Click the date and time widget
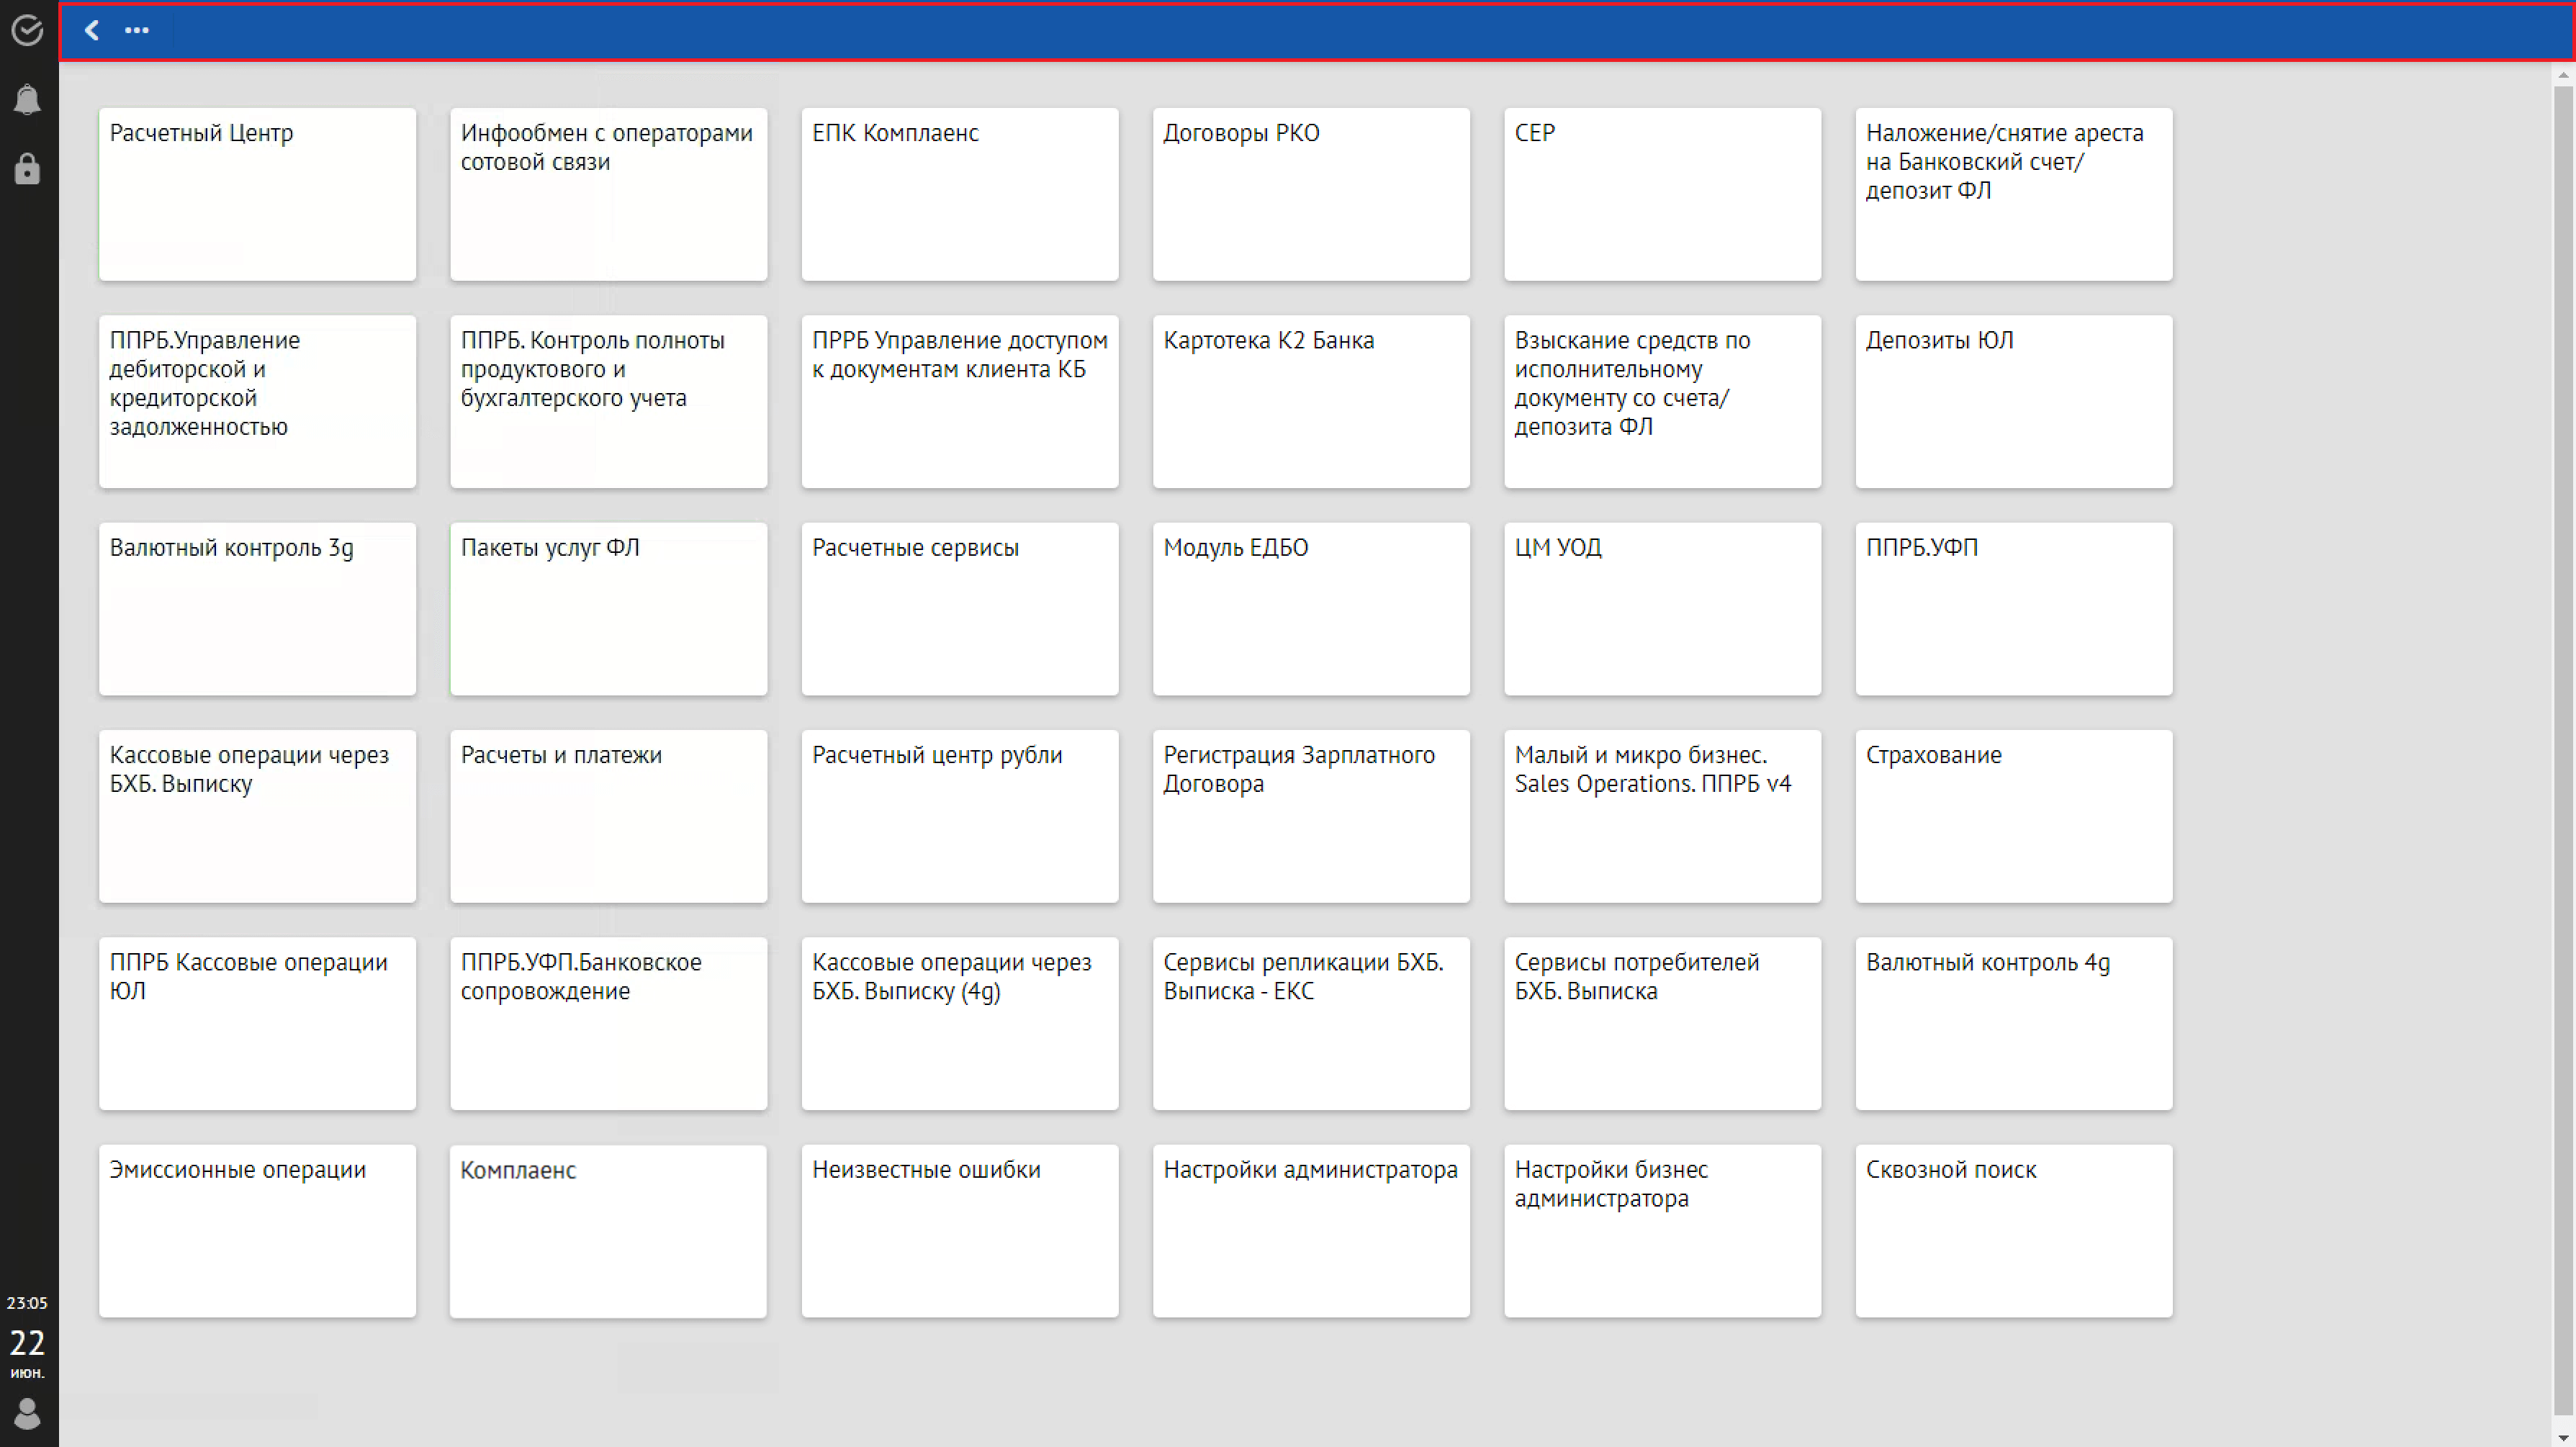 pyautogui.click(x=27, y=1340)
